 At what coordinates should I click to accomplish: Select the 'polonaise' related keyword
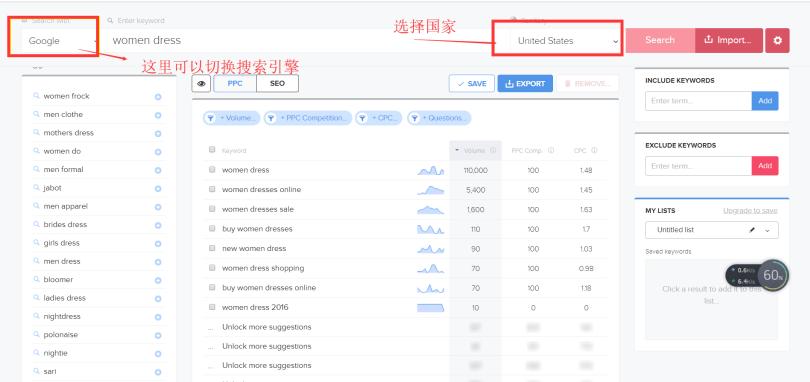tap(61, 335)
